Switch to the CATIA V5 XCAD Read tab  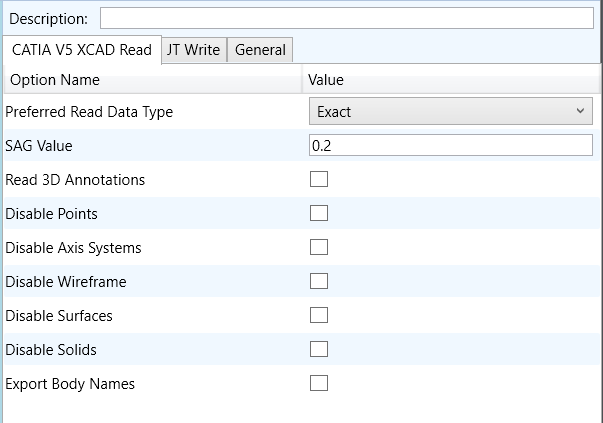tap(82, 50)
